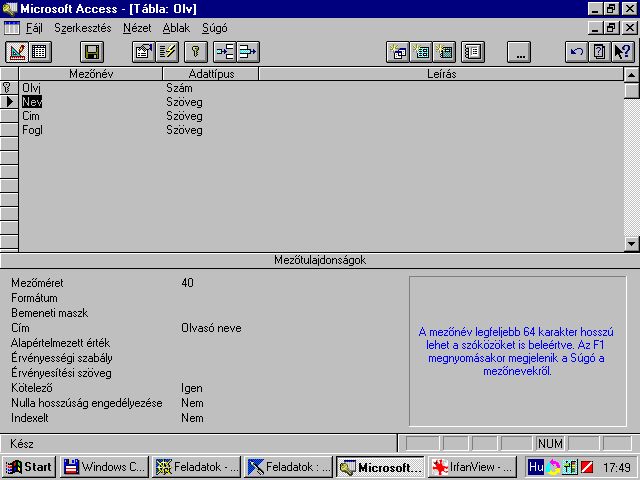Screen dimensions: 640x480
Task: Delete row toolbar icon
Action: coord(248,52)
